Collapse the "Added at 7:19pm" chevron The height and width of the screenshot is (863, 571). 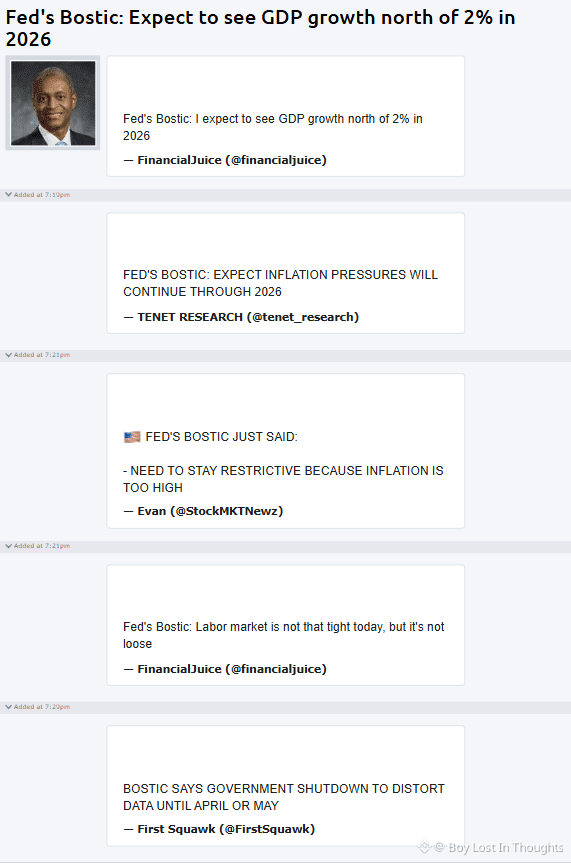(8, 194)
